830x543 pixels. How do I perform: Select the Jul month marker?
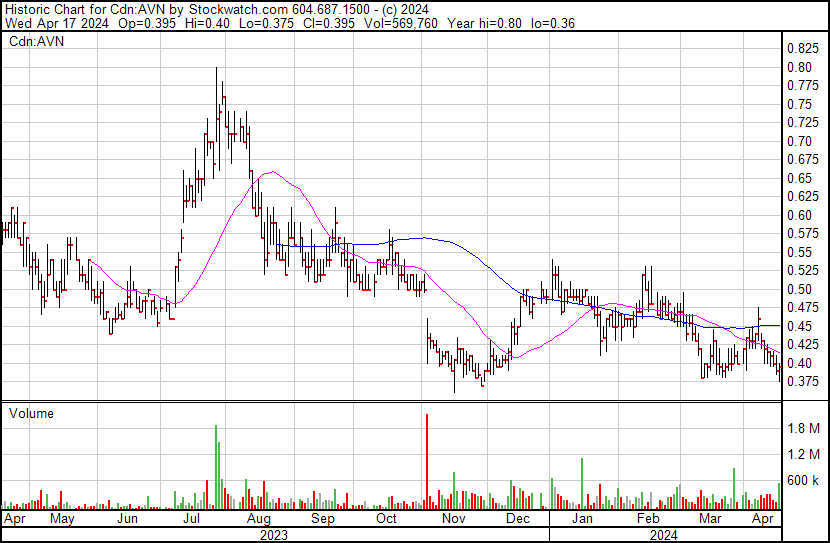191,520
